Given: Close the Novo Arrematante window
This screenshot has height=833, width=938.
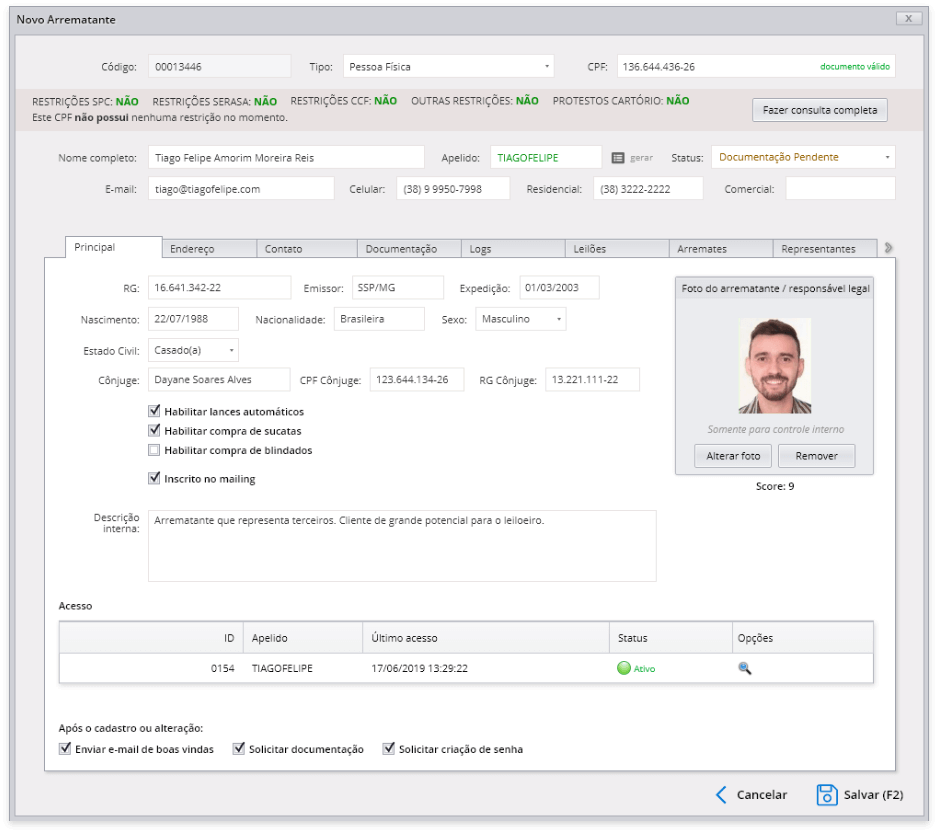Looking at the screenshot, I should click(907, 18).
